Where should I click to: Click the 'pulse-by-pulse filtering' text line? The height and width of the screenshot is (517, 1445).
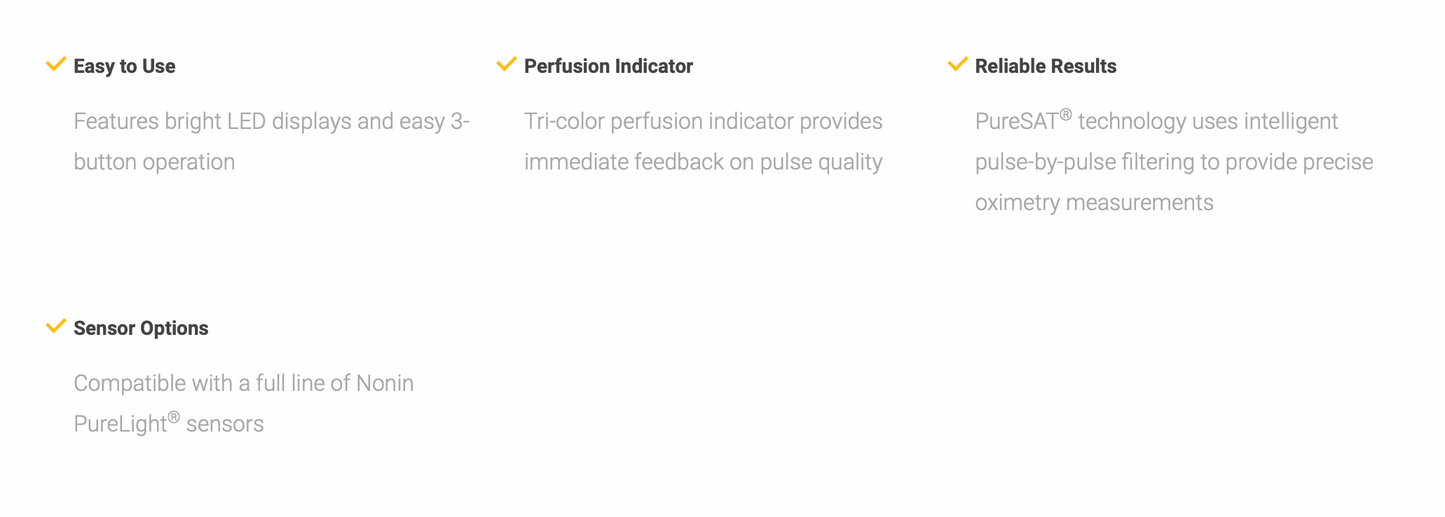coord(1174,162)
